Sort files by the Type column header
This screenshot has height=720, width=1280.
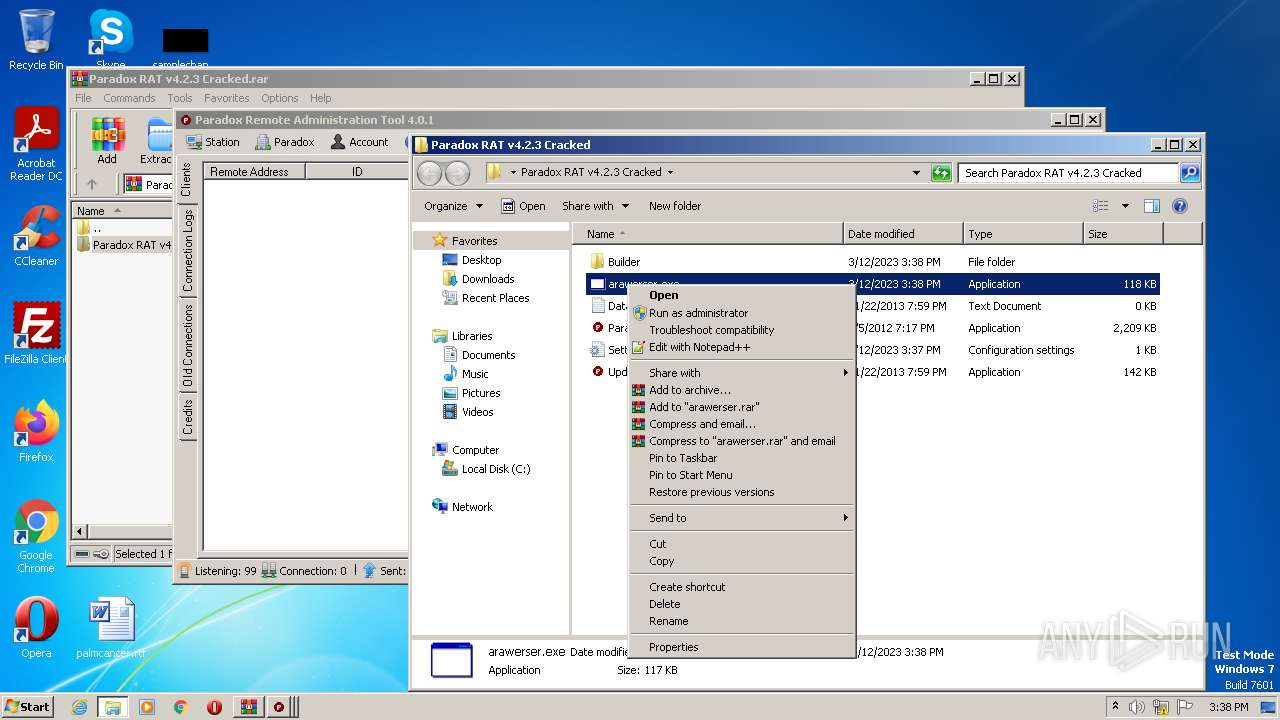tap(1023, 234)
